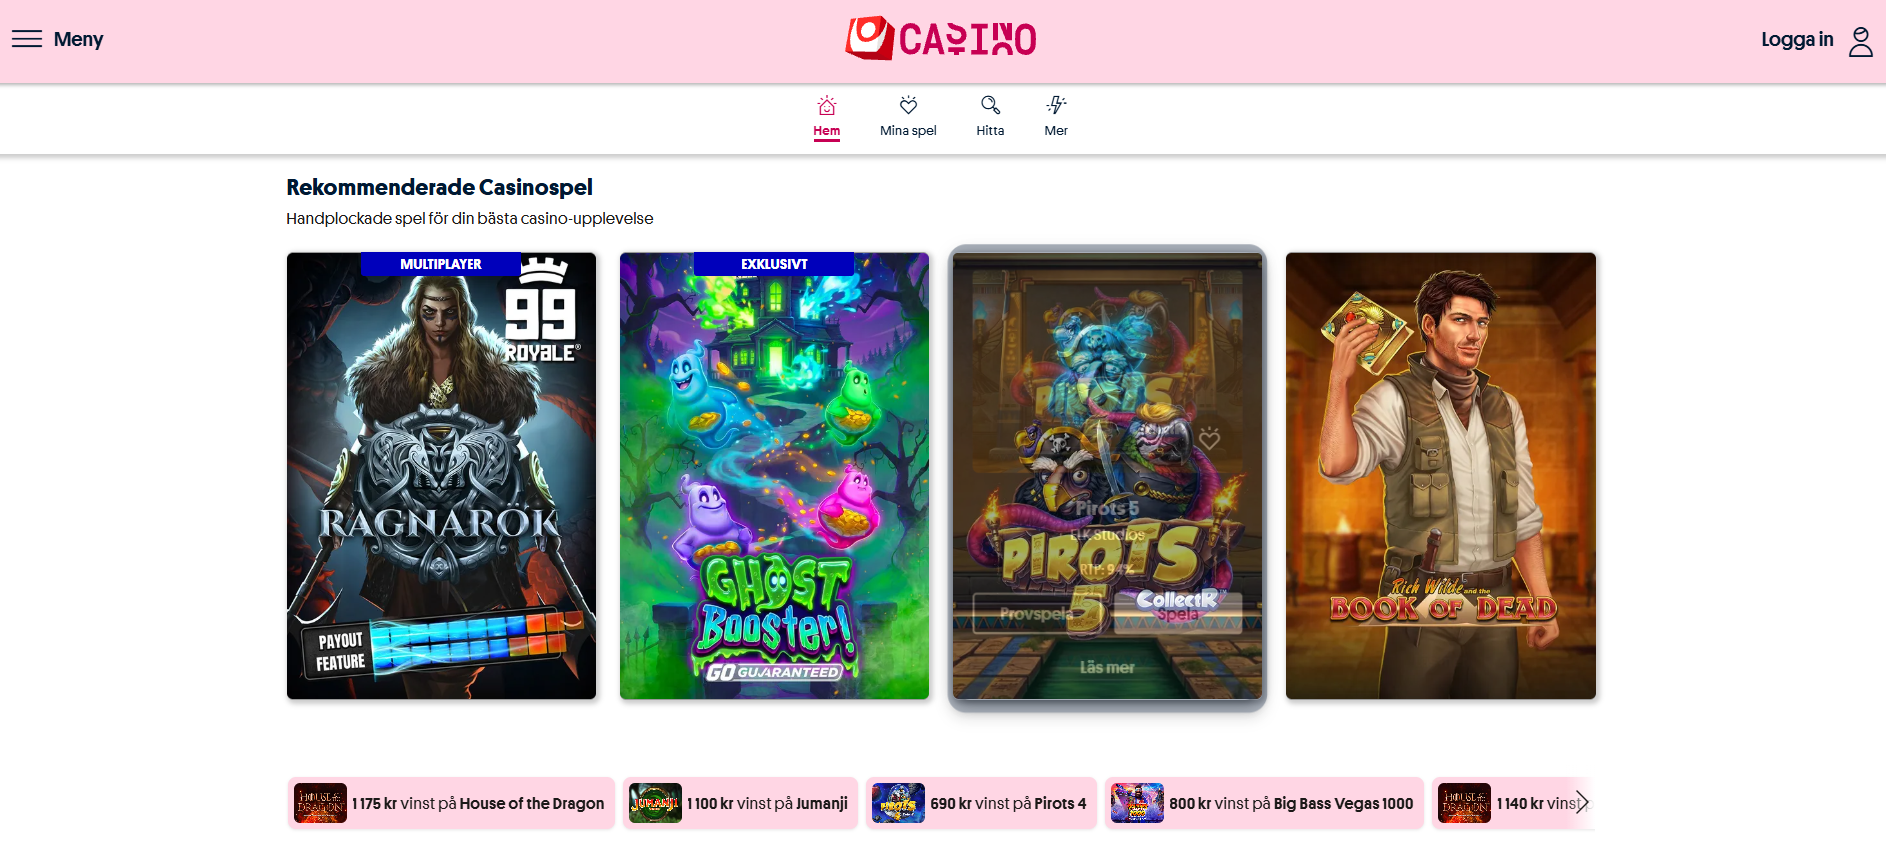
Task: Open the Ragnarök 99 Royale game card
Action: pyautogui.click(x=441, y=476)
